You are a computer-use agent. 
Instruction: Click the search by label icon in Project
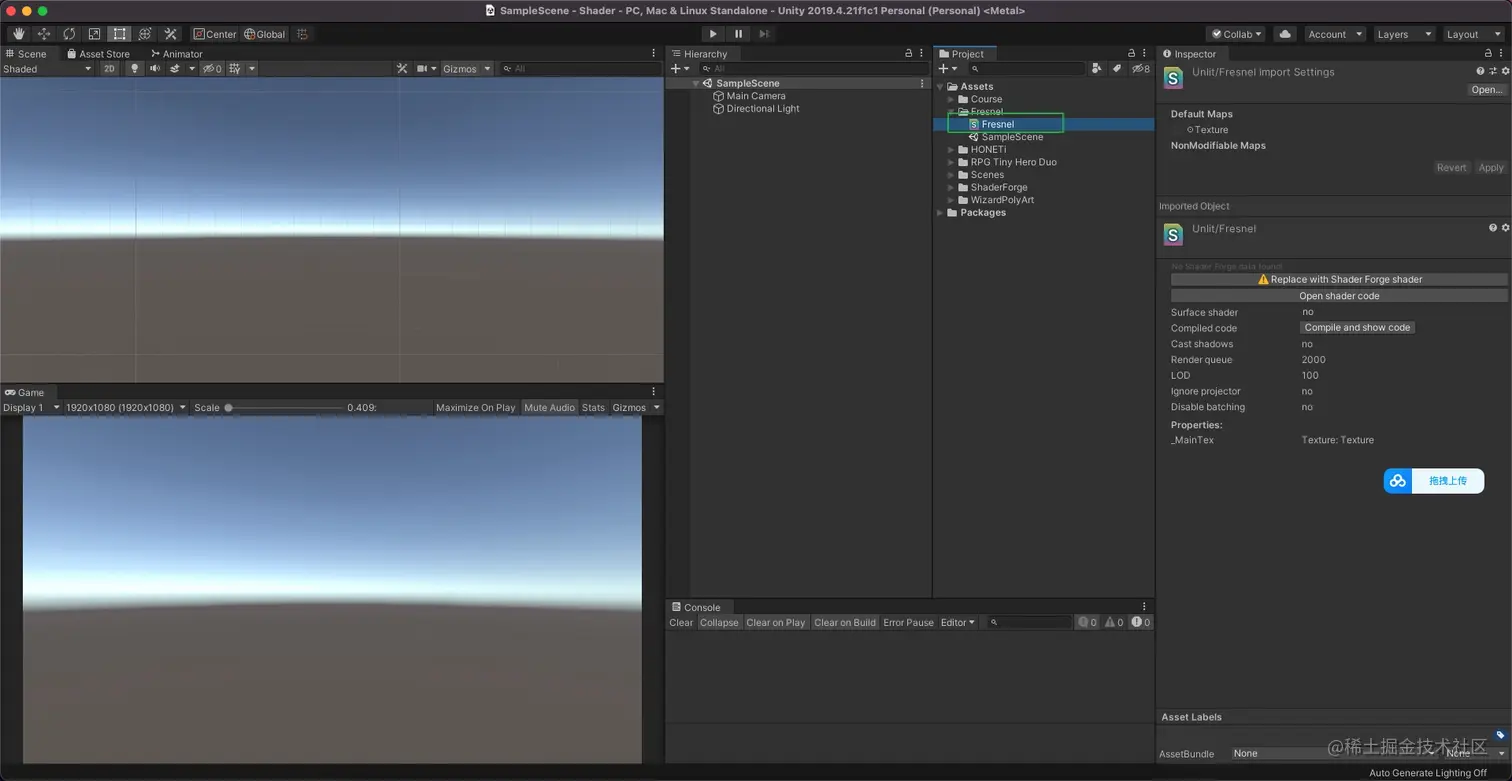coord(1117,69)
